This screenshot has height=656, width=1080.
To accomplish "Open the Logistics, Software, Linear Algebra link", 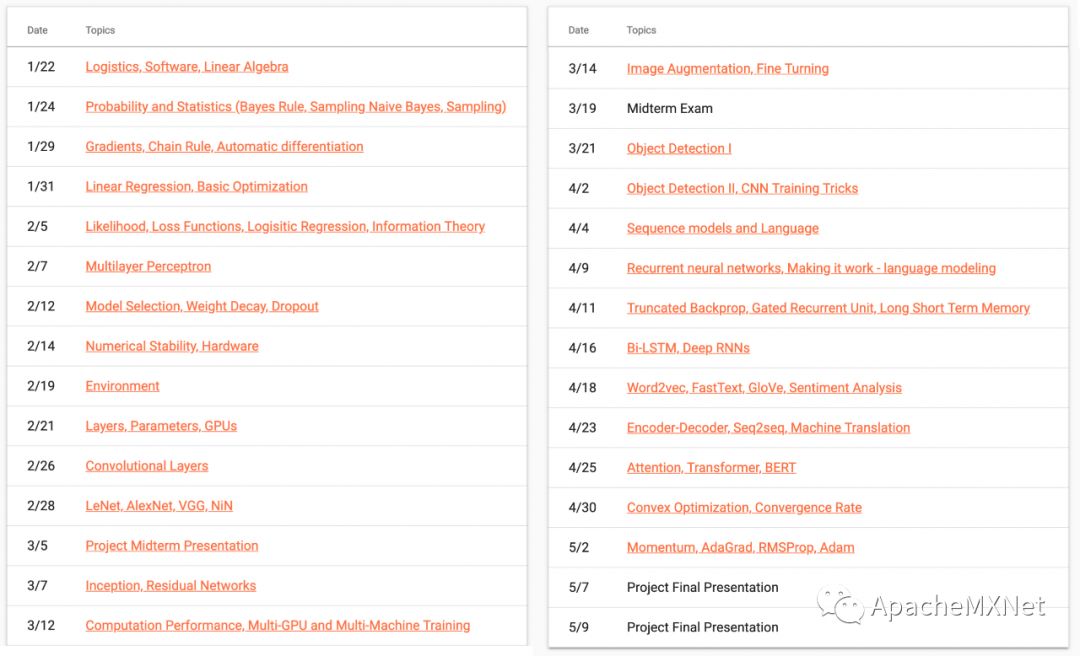I will coord(187,67).
